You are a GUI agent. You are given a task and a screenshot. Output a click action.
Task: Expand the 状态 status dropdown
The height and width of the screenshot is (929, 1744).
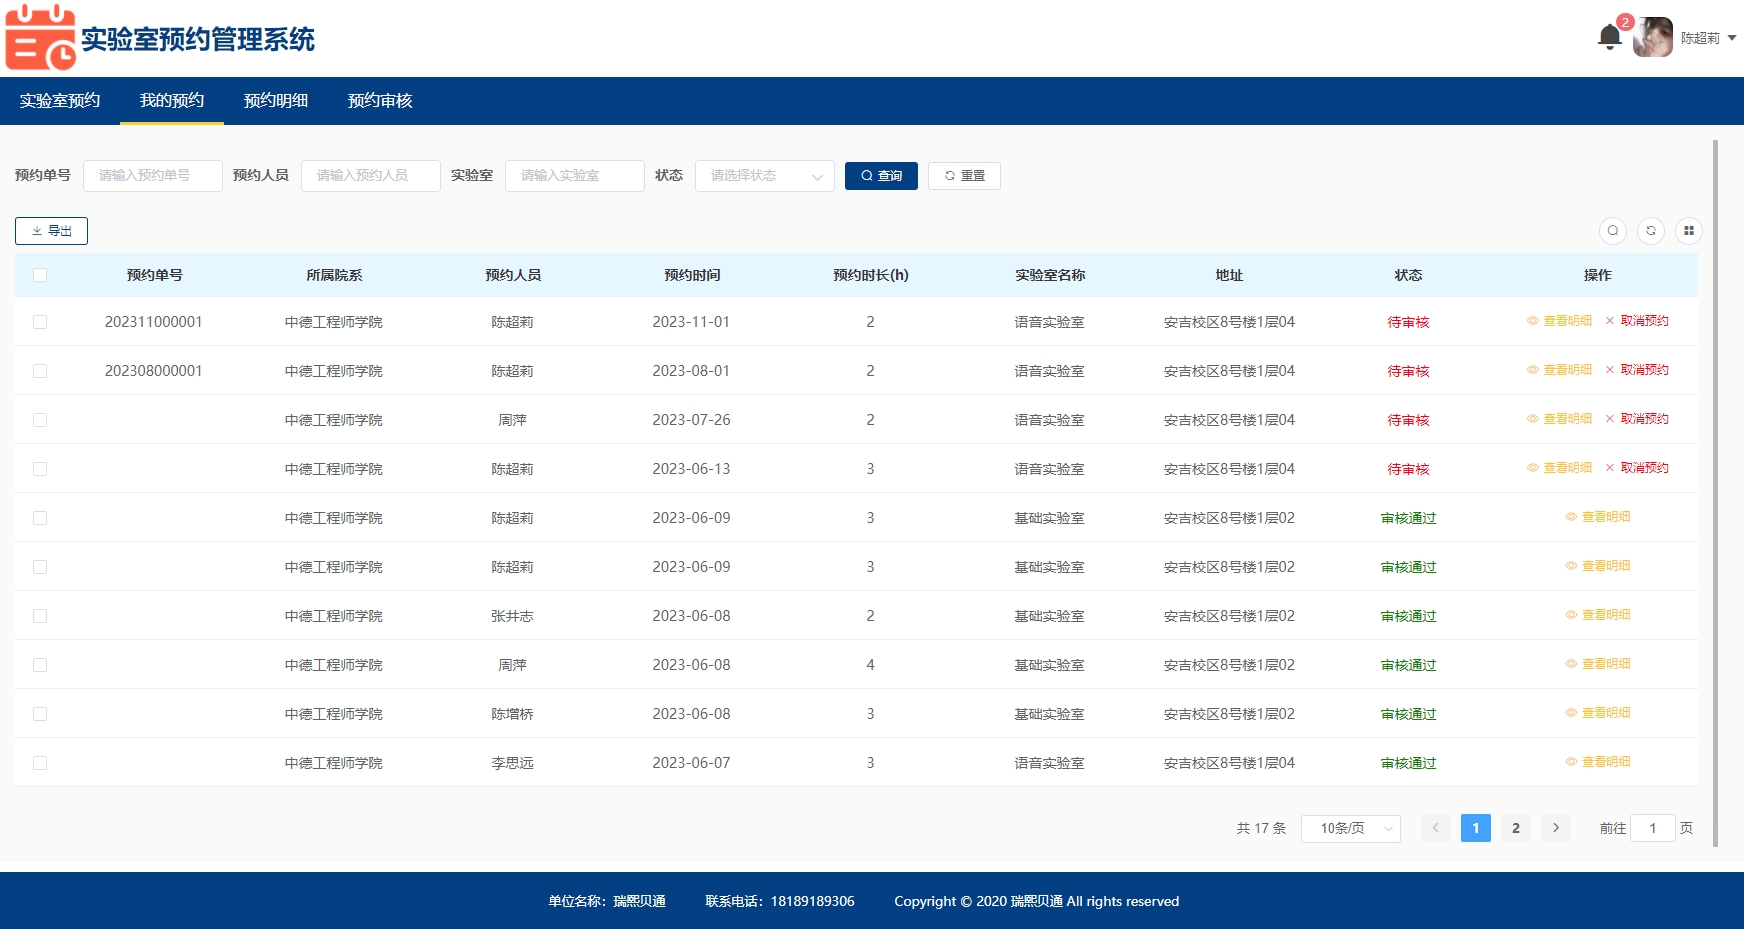click(764, 176)
